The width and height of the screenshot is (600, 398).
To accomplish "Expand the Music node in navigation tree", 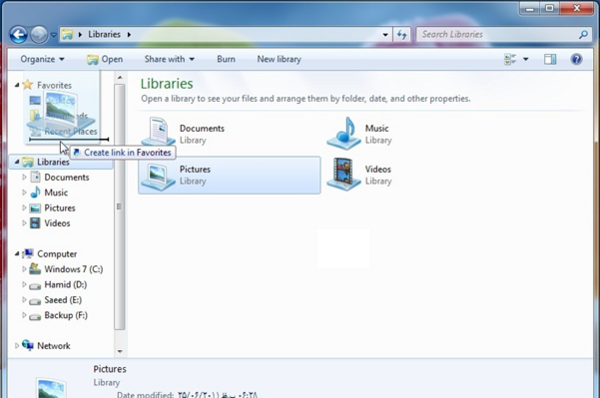I will [24, 192].
